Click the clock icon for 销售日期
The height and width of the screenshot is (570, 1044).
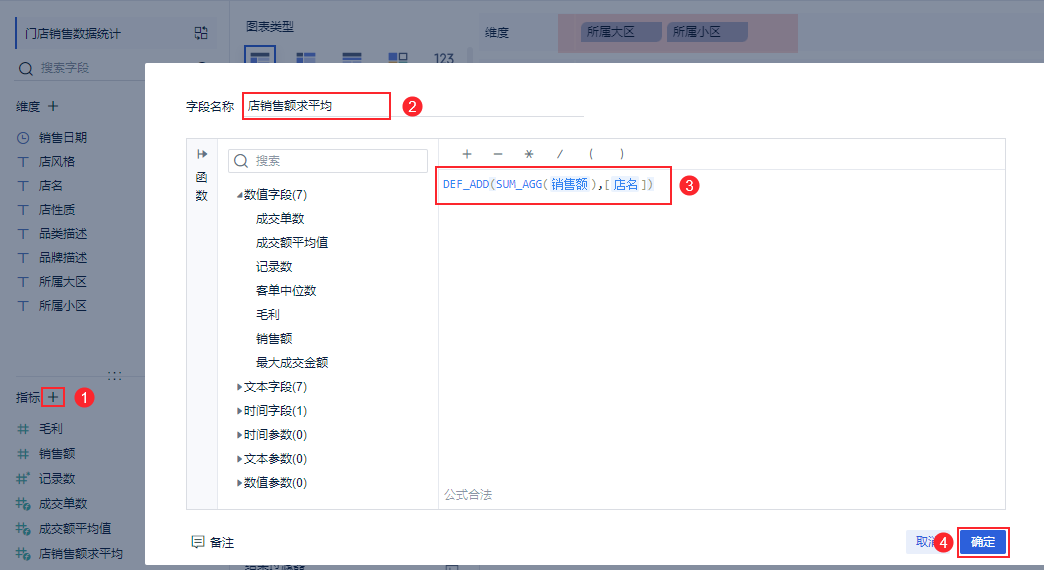(23, 138)
